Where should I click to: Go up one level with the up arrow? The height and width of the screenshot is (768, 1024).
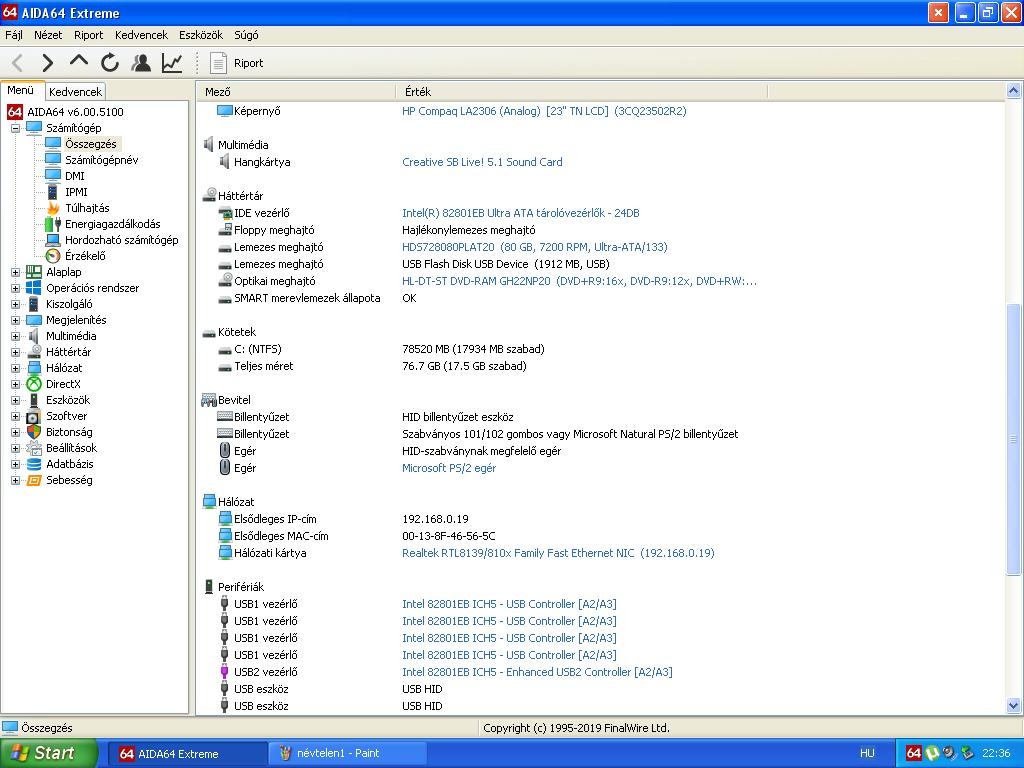78,61
